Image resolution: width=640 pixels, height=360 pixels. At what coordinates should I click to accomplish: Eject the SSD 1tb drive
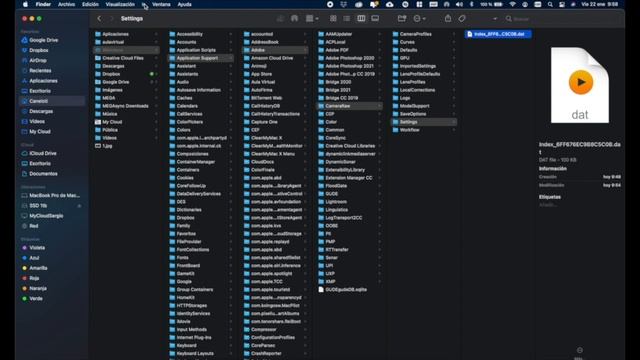click(79, 206)
